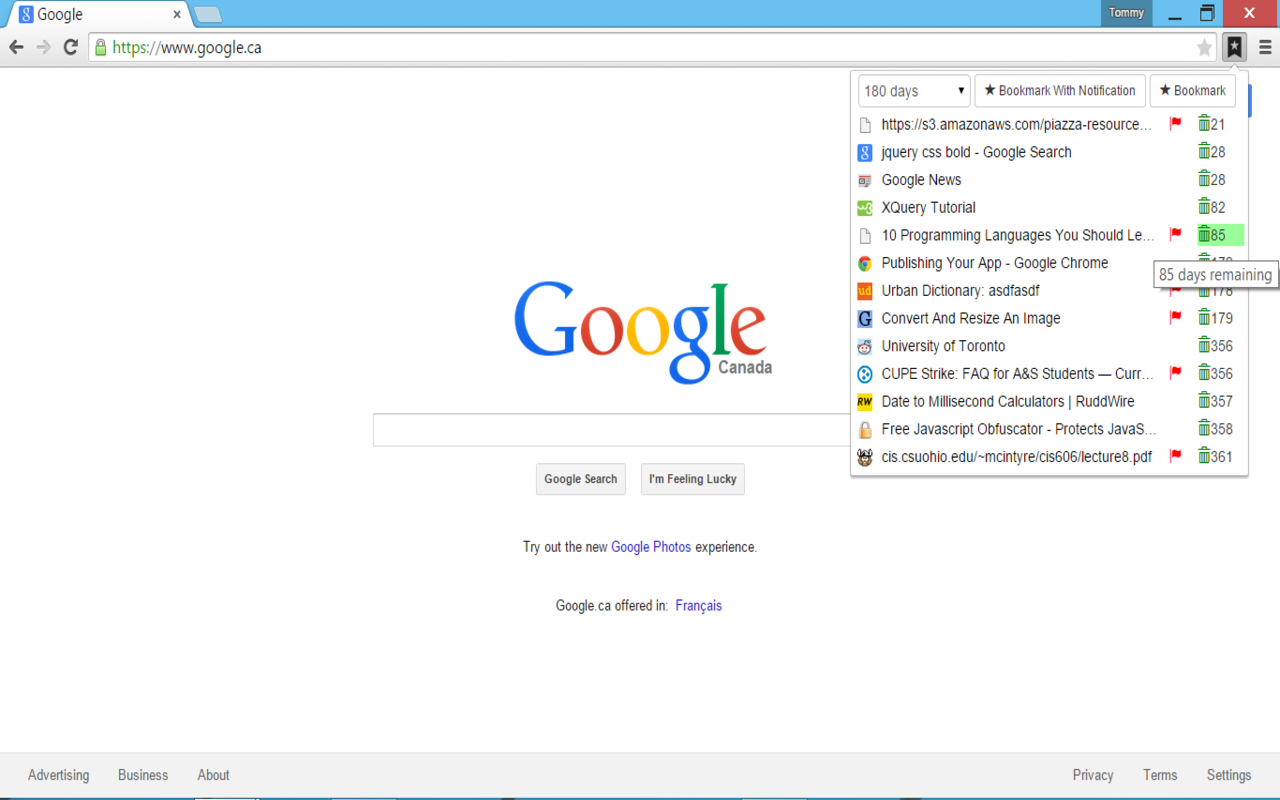
Task: Delete the CUPE Strike bookmark with its trash icon
Action: click(1204, 373)
